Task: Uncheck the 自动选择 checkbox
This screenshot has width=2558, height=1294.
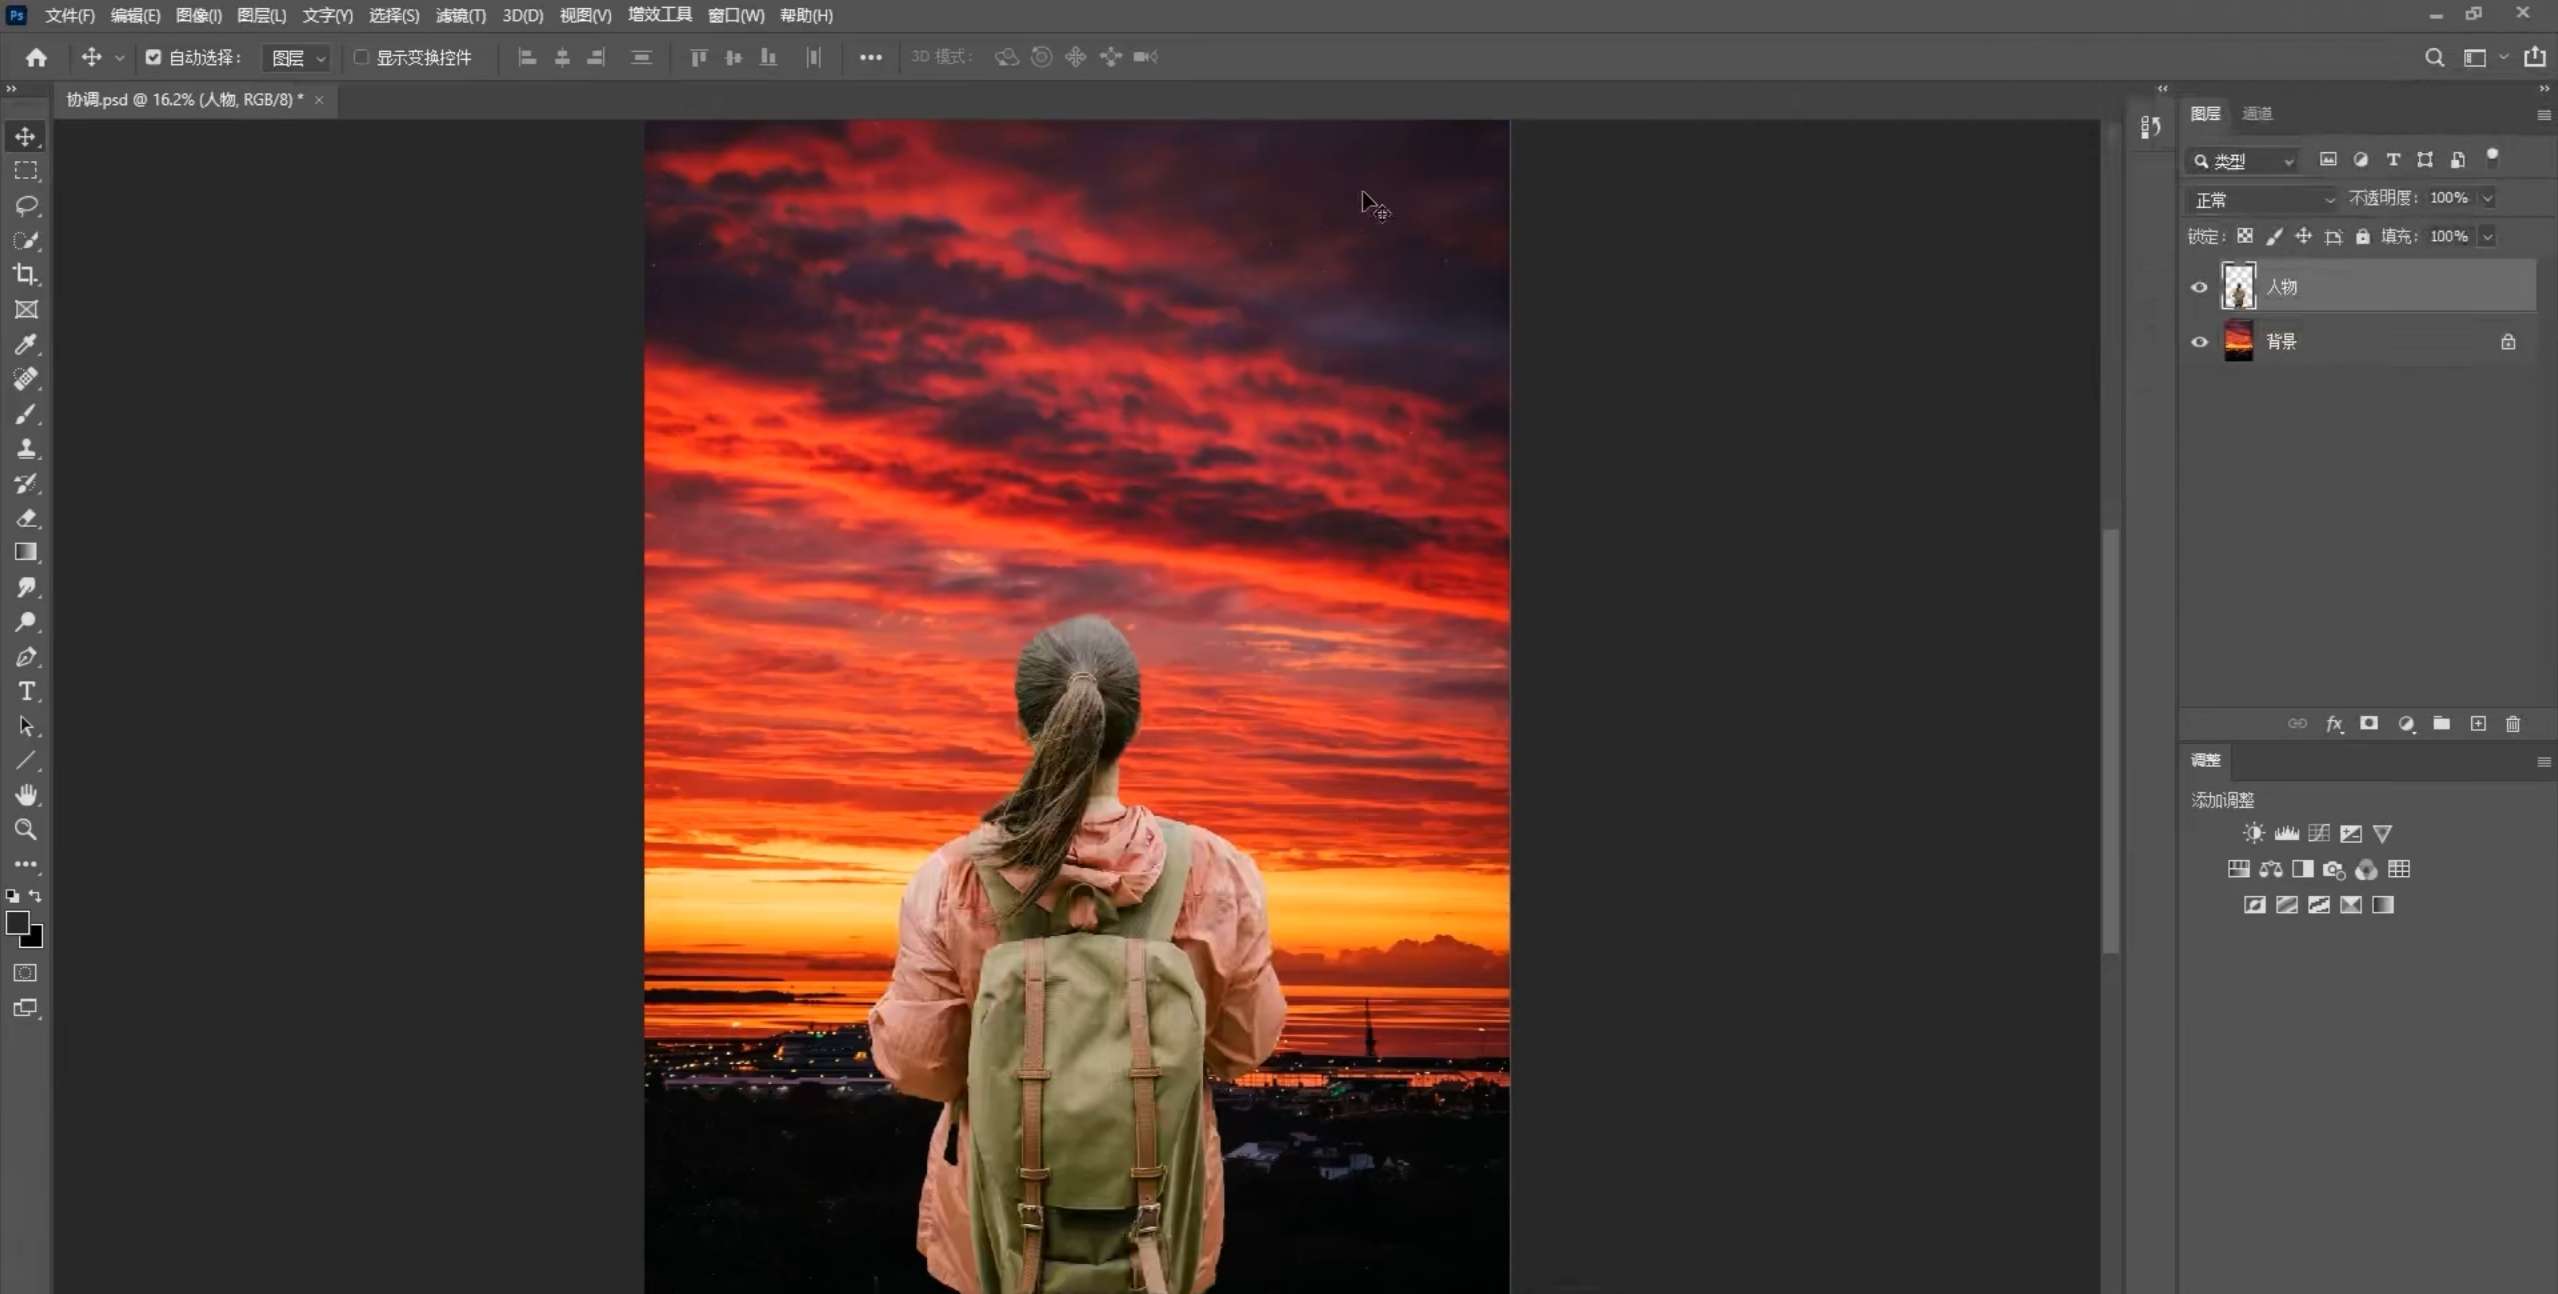Action: (x=152, y=57)
